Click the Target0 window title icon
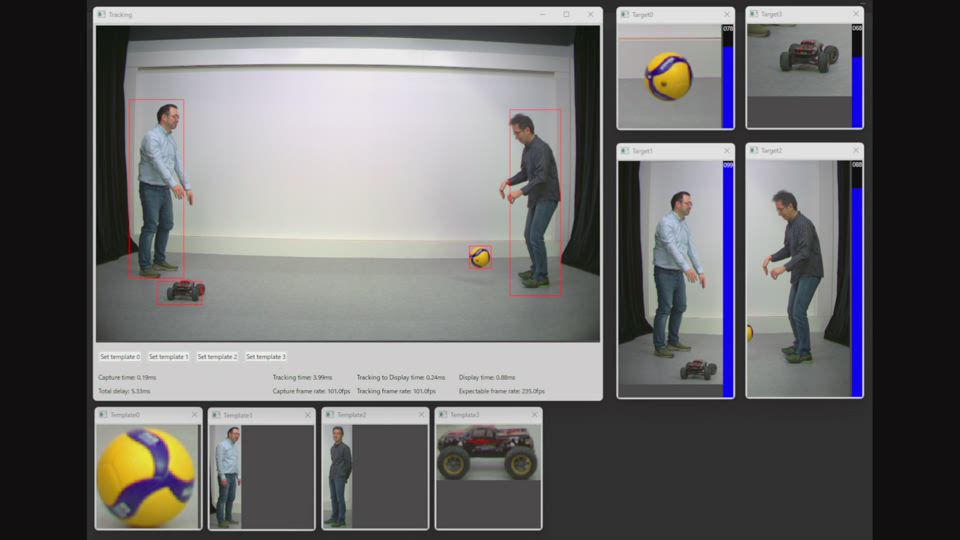 point(625,15)
